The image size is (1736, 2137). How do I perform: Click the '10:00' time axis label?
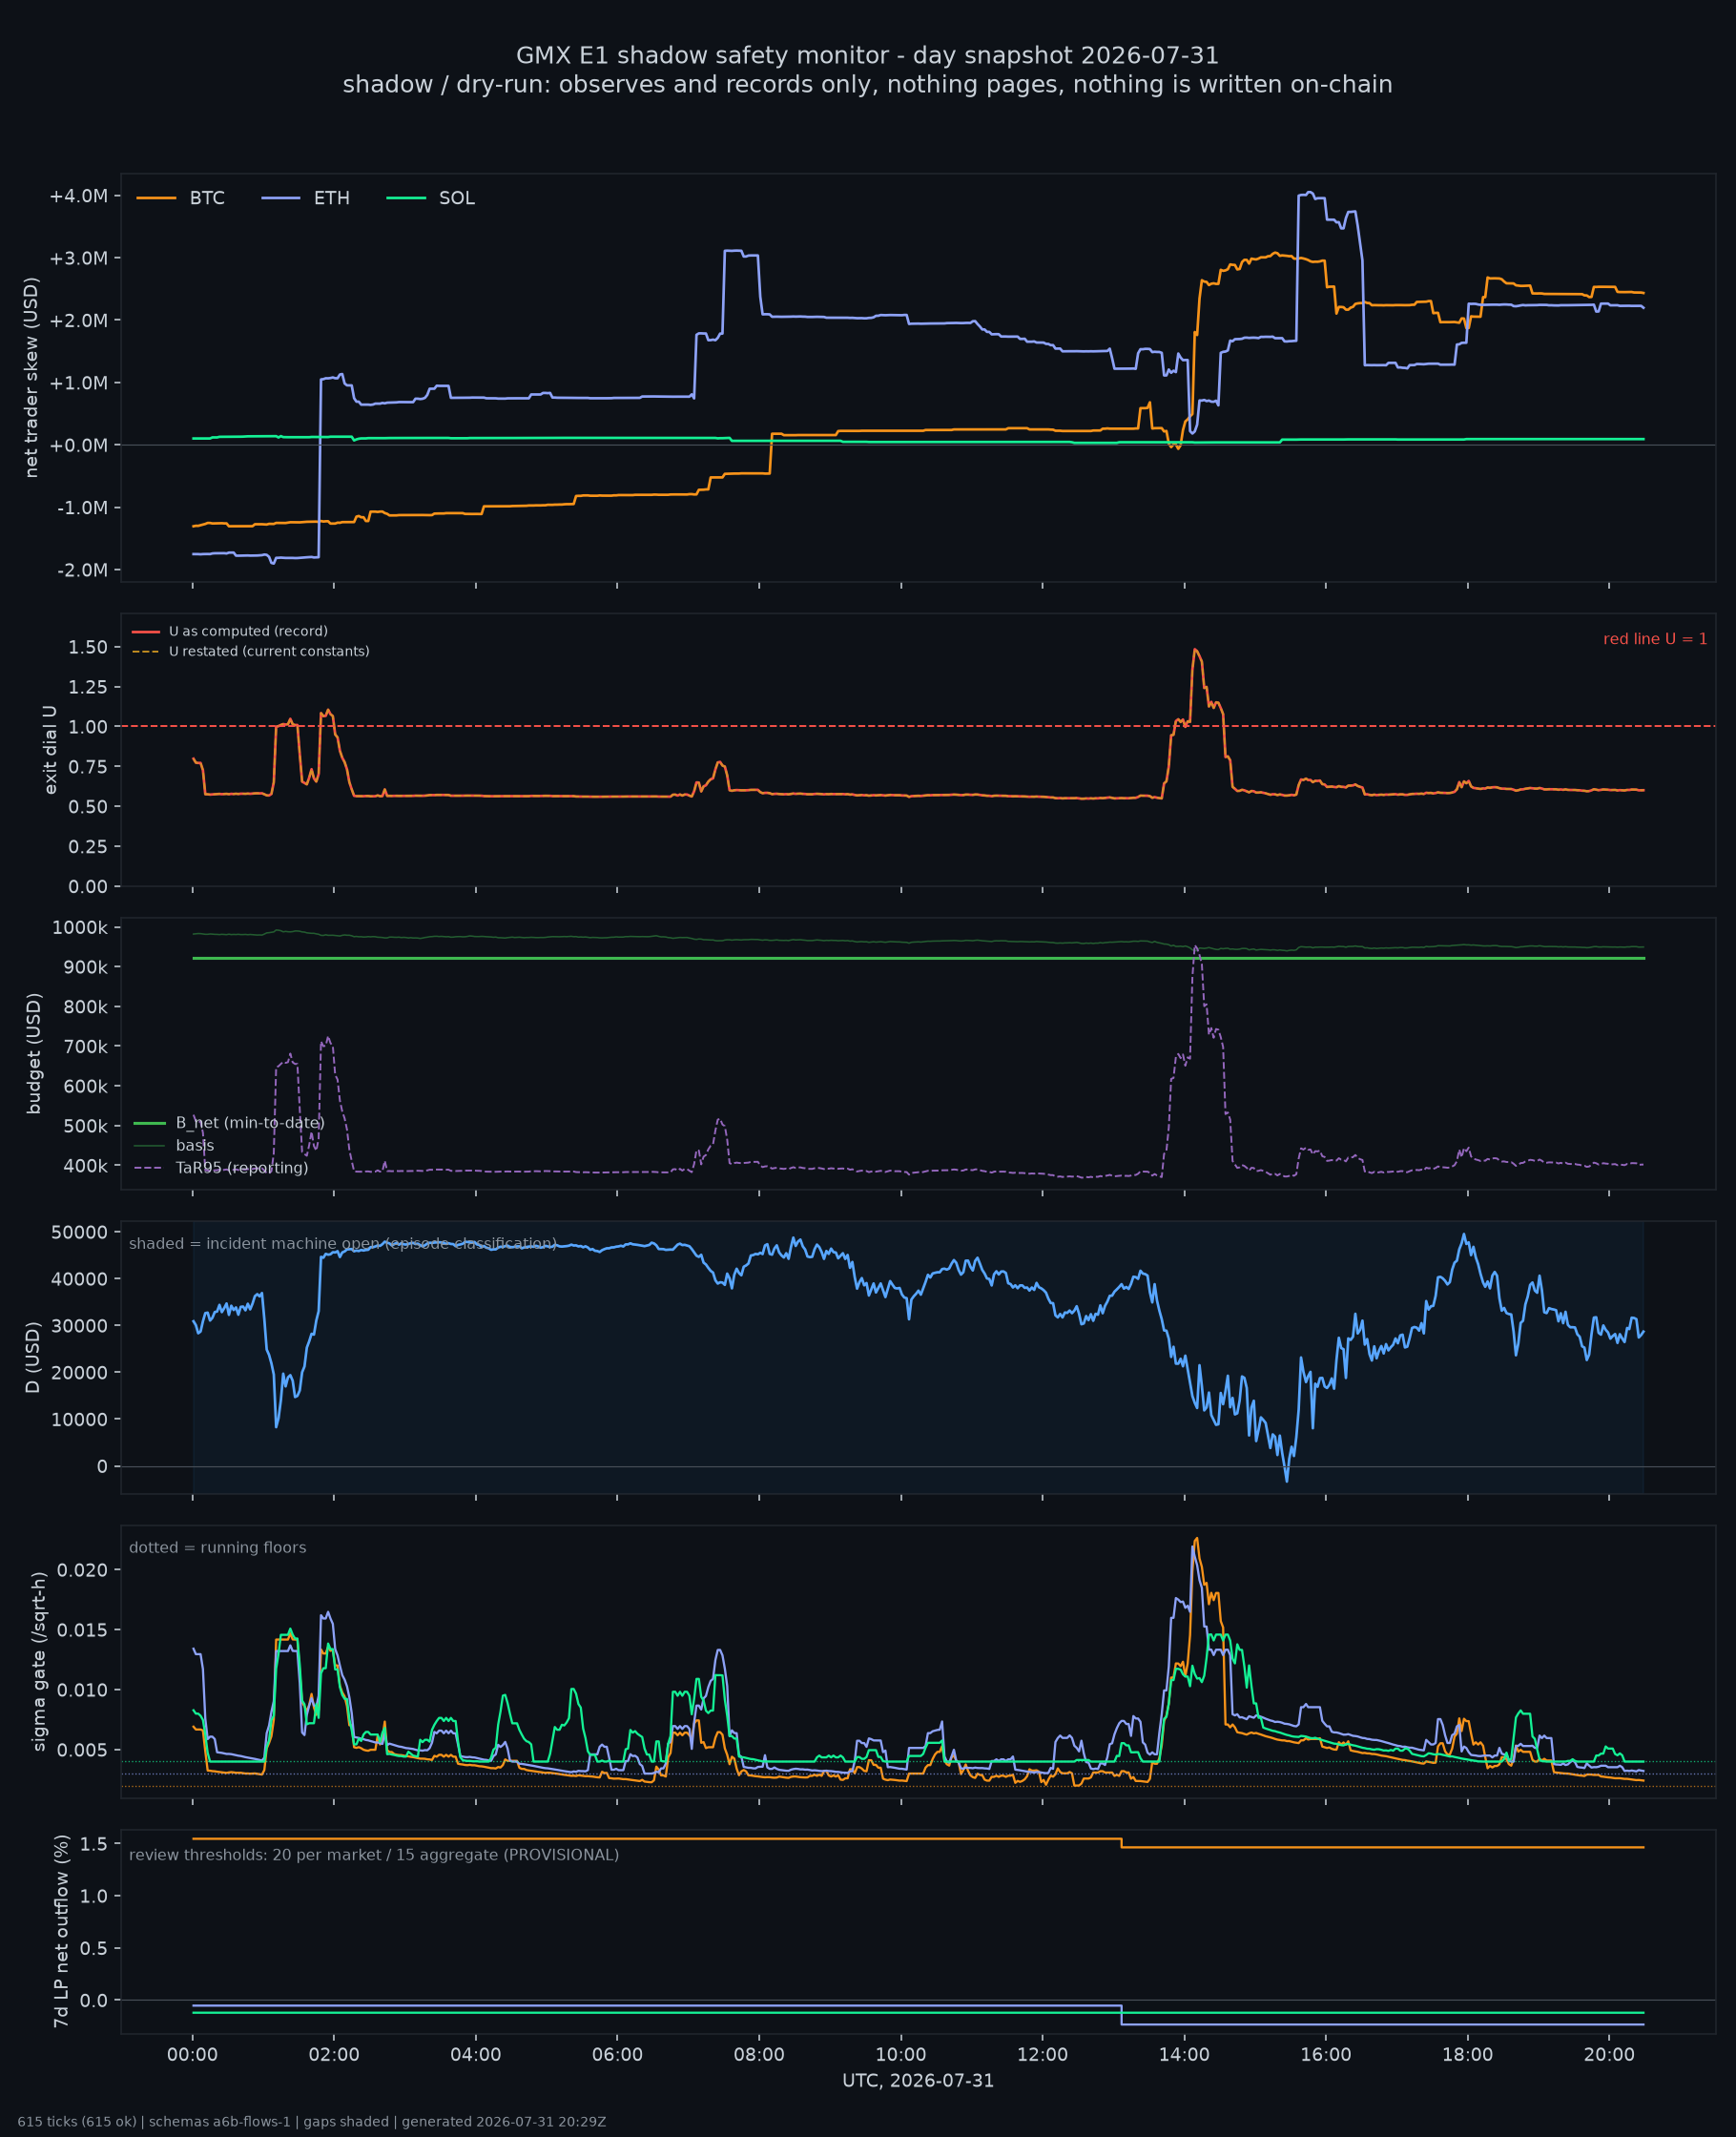[901, 2055]
